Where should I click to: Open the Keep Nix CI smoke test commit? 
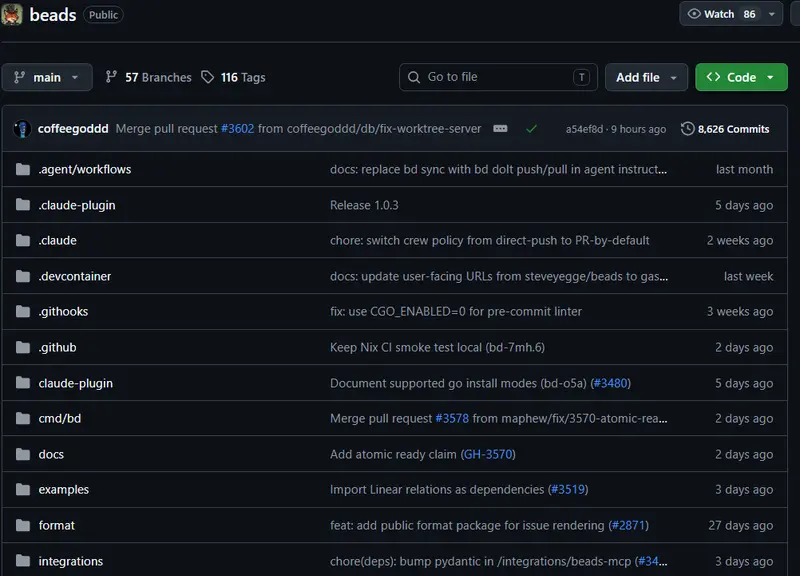[x=437, y=347]
